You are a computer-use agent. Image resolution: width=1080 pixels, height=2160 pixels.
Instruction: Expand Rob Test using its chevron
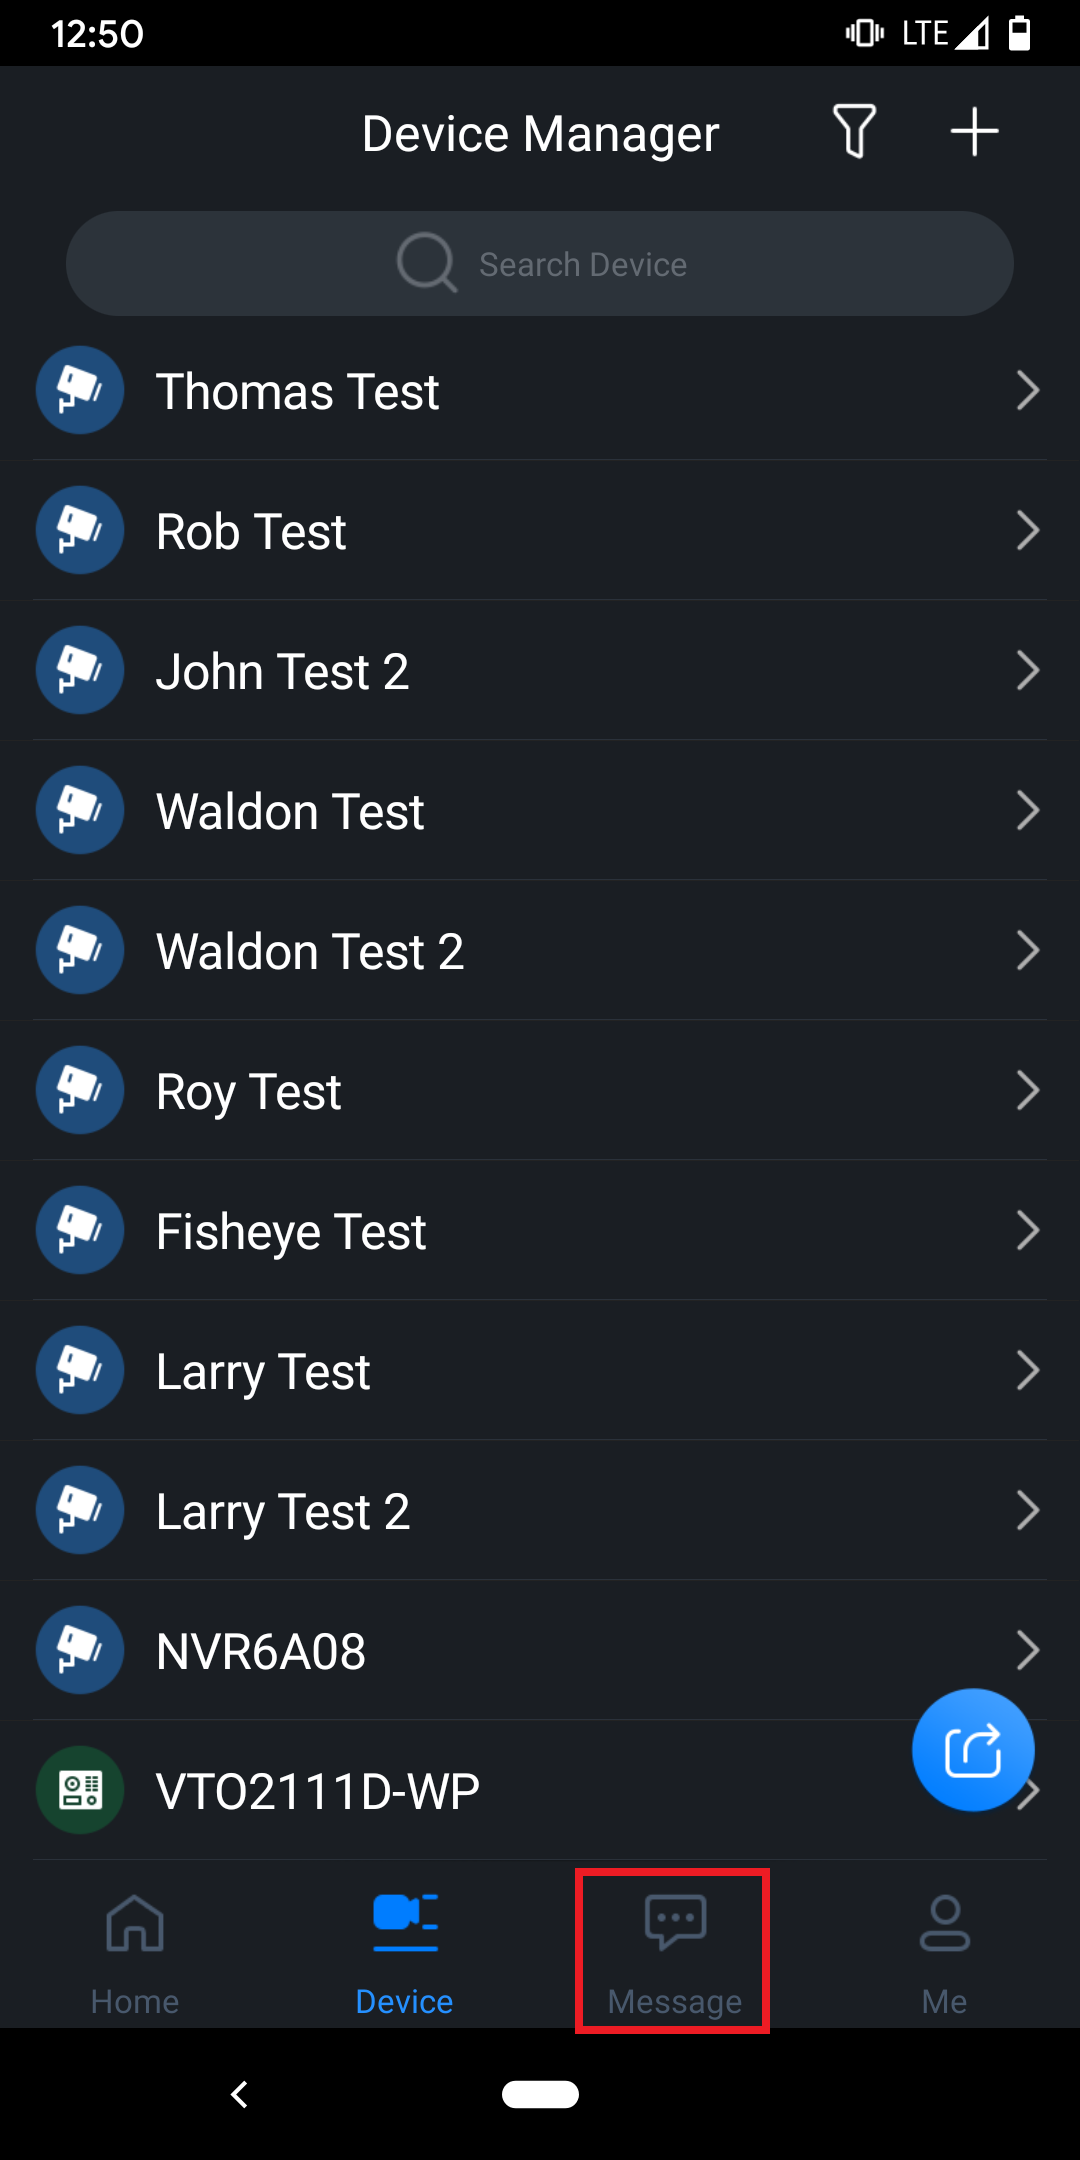1027,530
